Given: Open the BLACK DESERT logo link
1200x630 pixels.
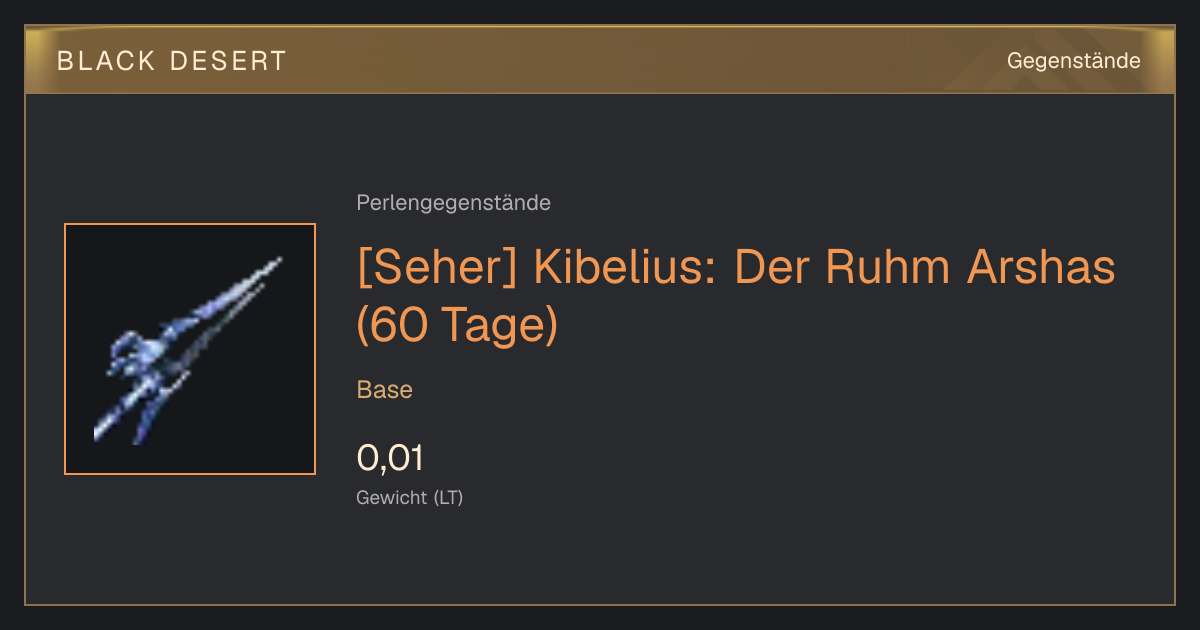Looking at the screenshot, I should click(x=172, y=61).
